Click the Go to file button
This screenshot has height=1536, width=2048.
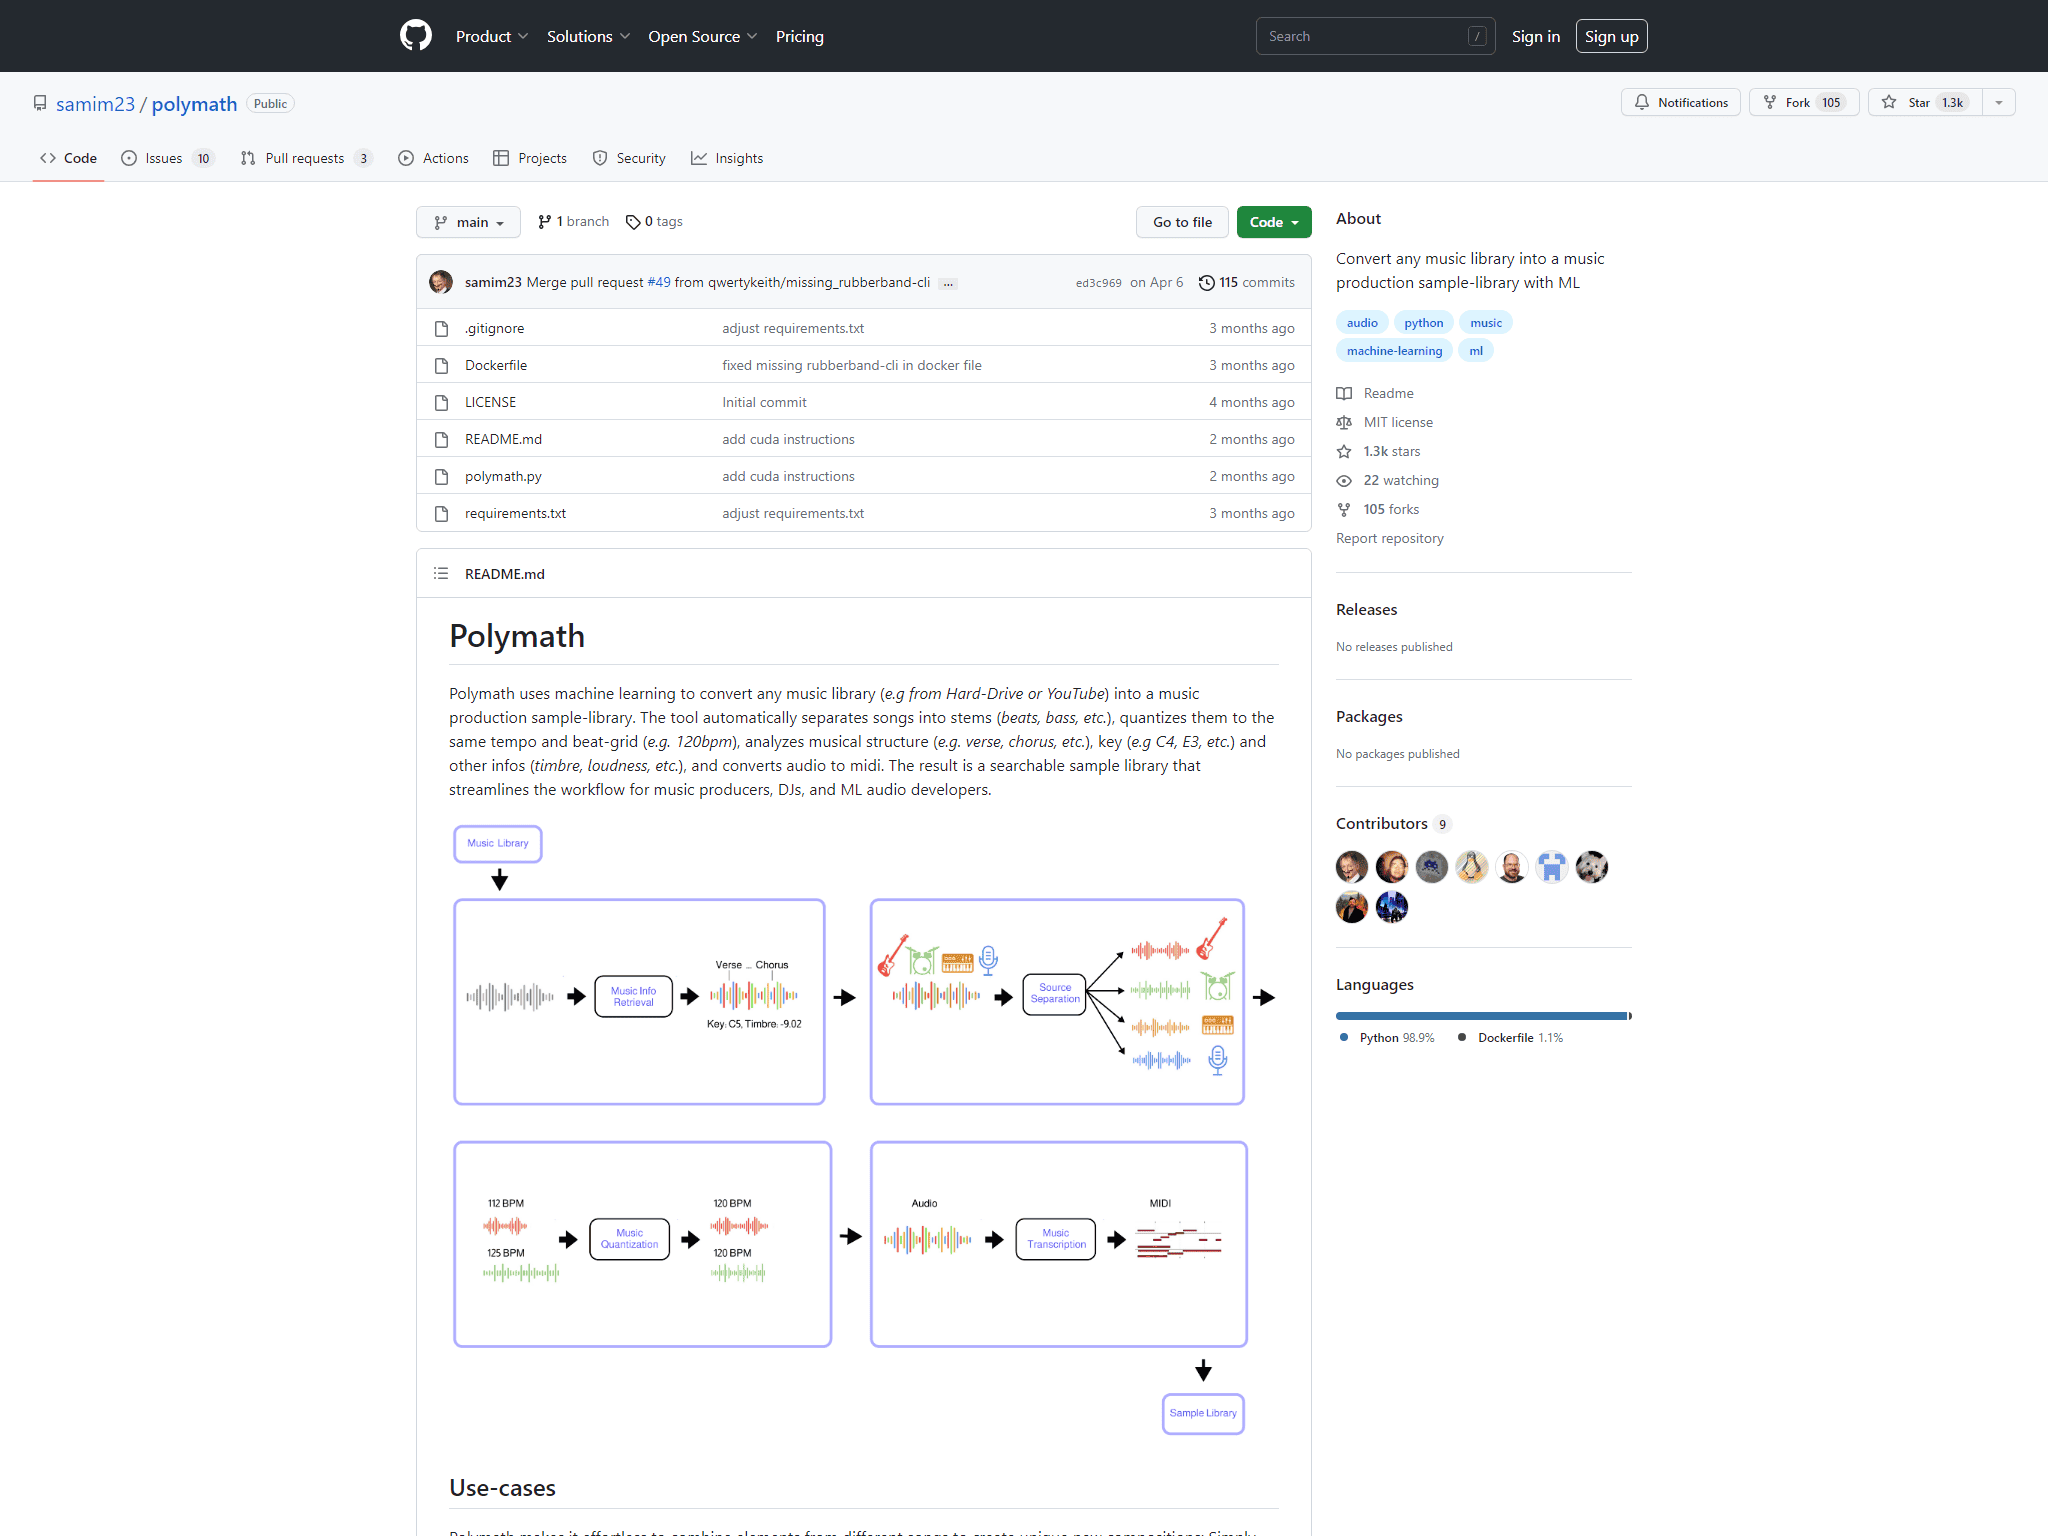(1182, 222)
